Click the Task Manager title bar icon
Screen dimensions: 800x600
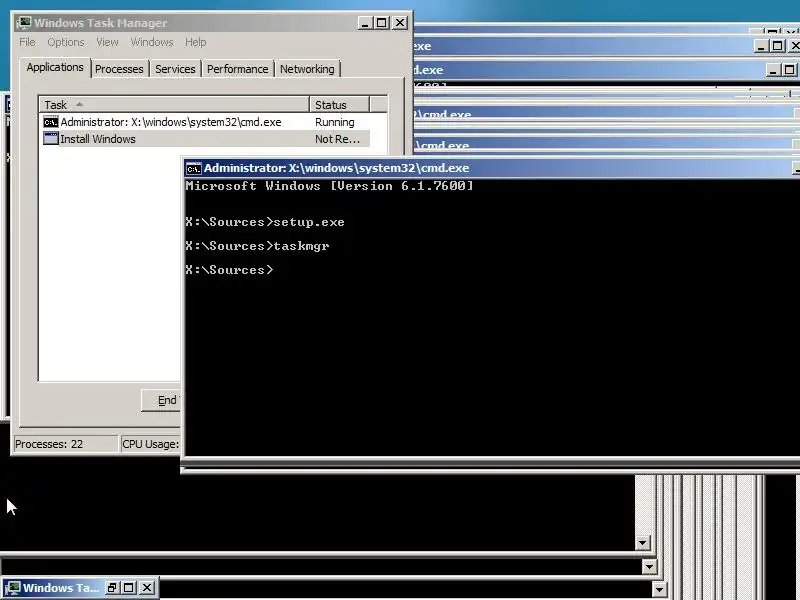[24, 23]
